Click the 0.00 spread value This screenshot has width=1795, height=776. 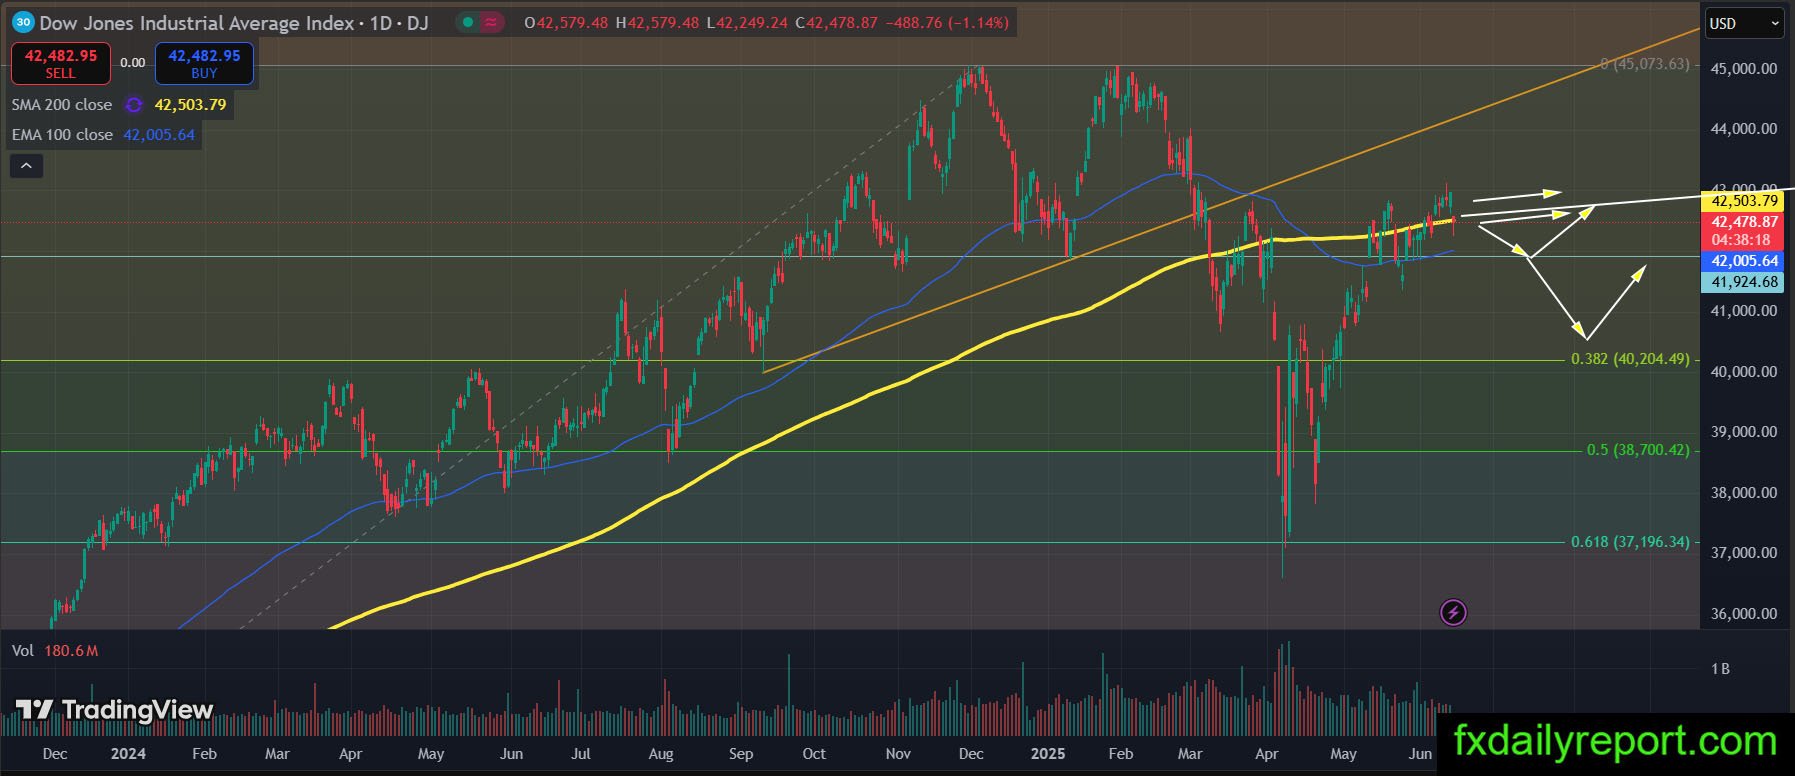tap(133, 62)
